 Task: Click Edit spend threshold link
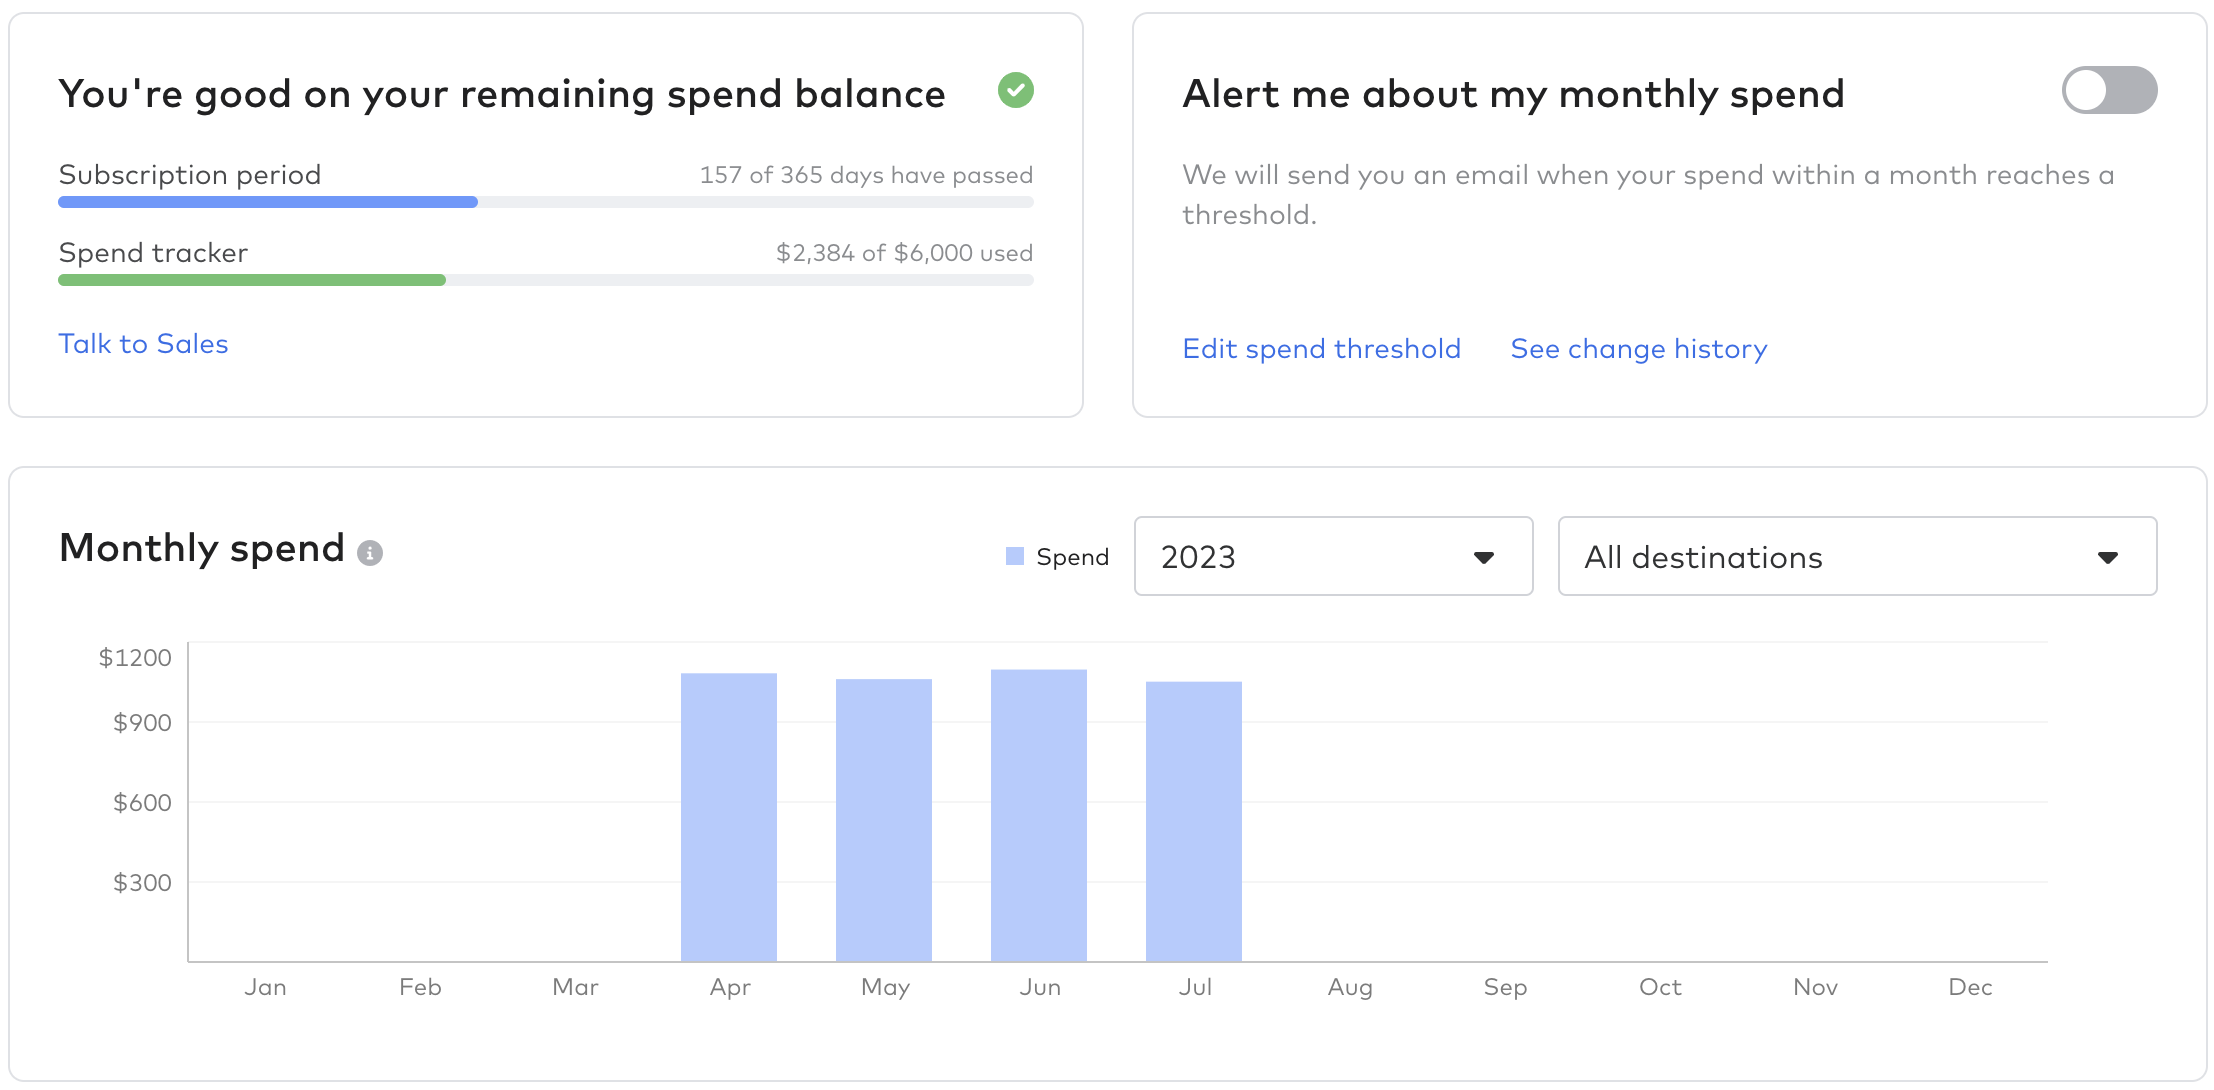pos(1321,349)
